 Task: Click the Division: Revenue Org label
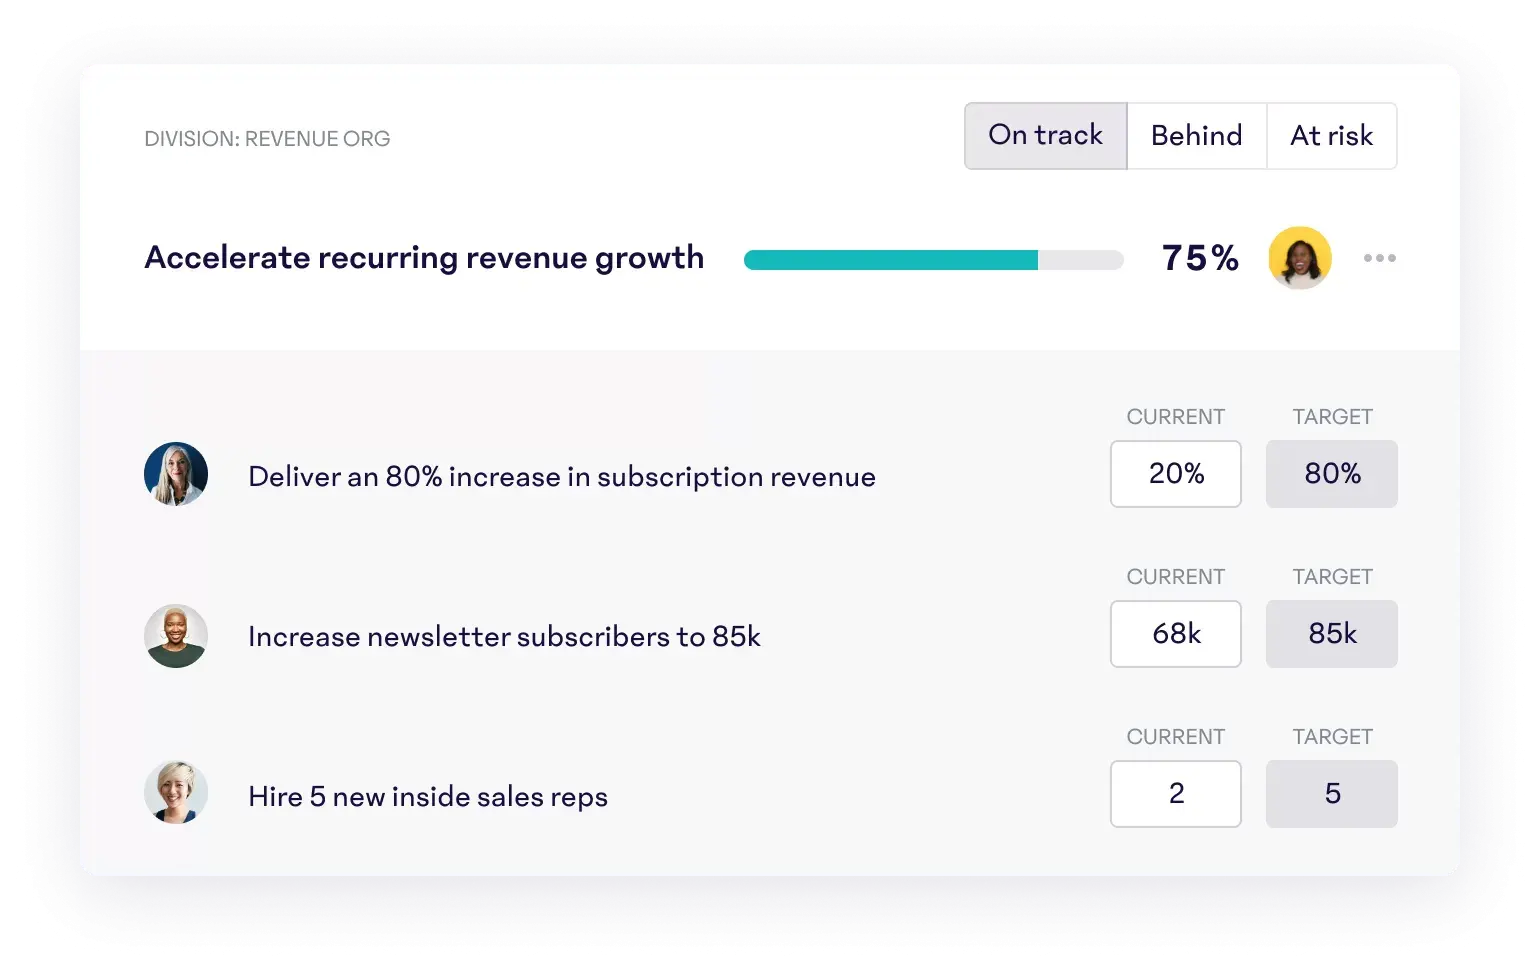(x=267, y=139)
